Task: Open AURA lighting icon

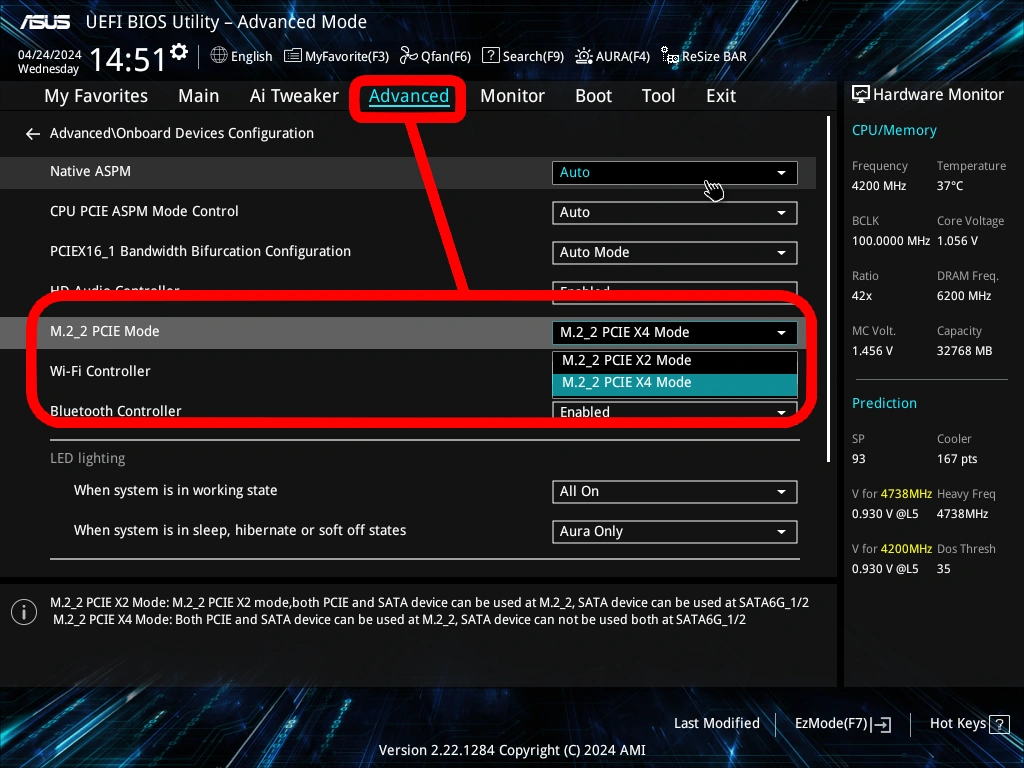Action: pos(584,56)
